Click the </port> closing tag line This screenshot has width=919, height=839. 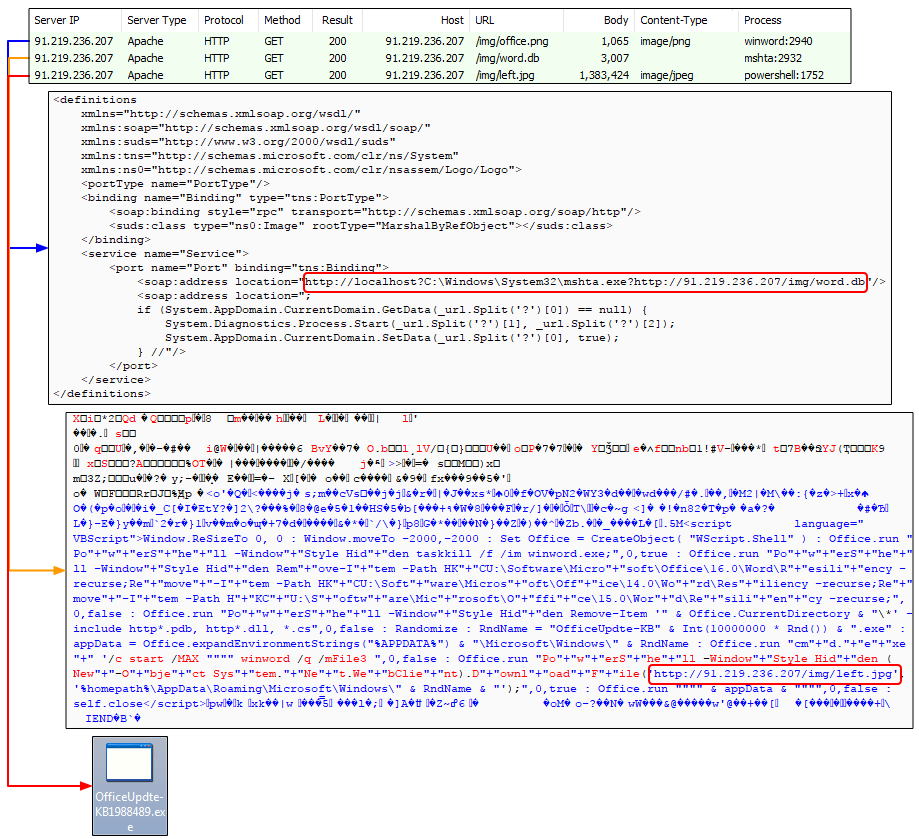134,366
